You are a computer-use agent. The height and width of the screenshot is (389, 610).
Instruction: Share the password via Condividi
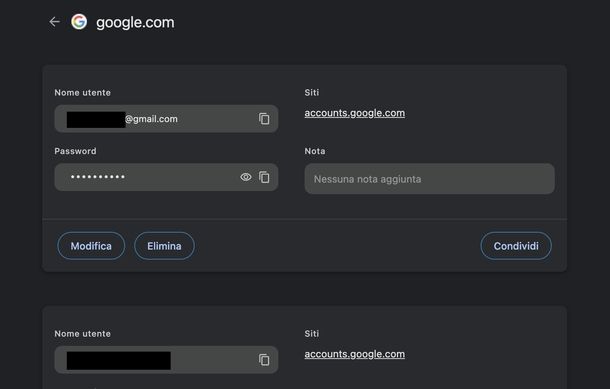516,246
